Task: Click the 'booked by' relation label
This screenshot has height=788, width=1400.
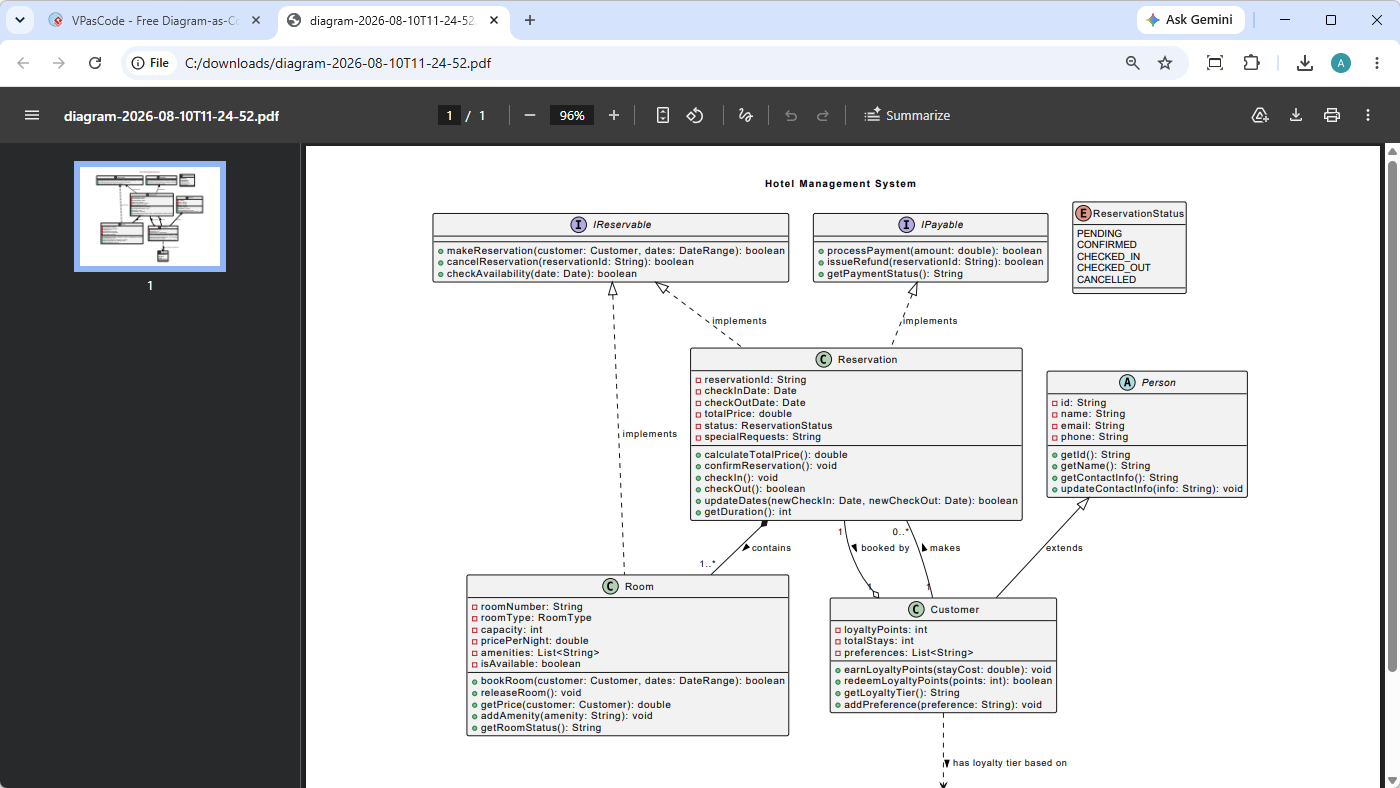Action: pyautogui.click(x=885, y=548)
